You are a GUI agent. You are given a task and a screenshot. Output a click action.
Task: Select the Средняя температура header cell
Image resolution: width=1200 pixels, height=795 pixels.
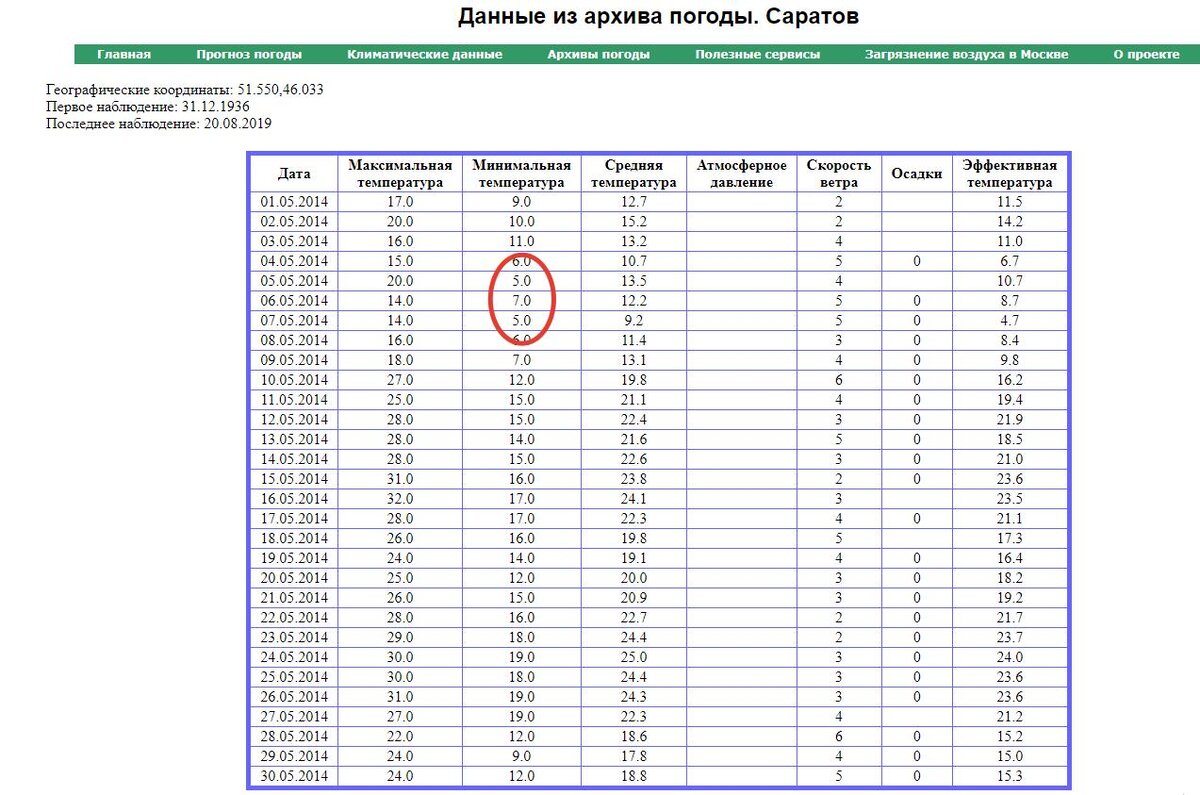[x=636, y=173]
